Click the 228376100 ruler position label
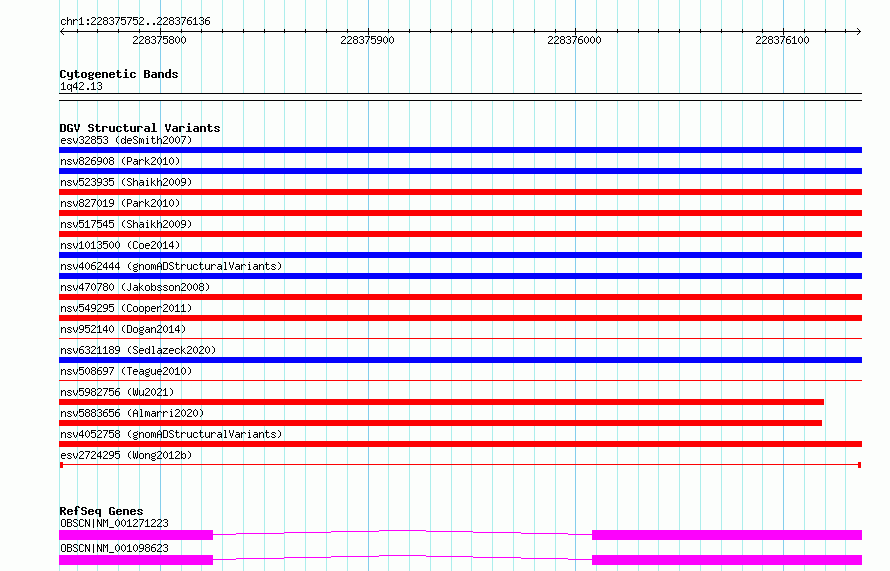 tap(782, 40)
